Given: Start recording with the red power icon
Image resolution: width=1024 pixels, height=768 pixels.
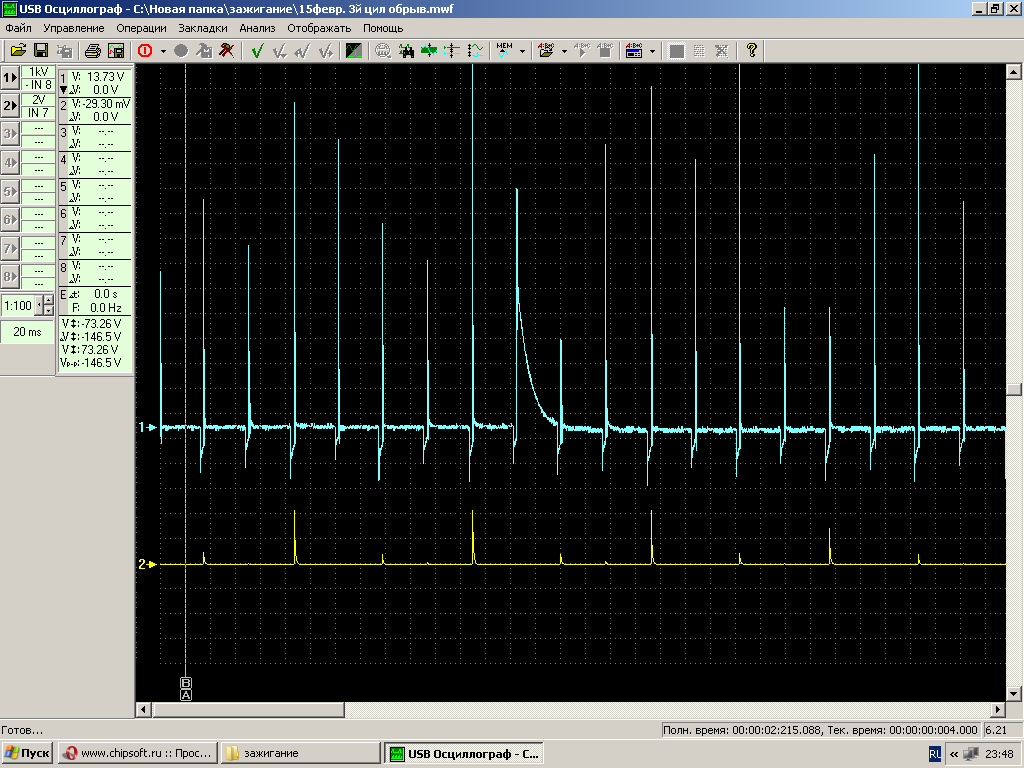Looking at the screenshot, I should click(x=144, y=50).
